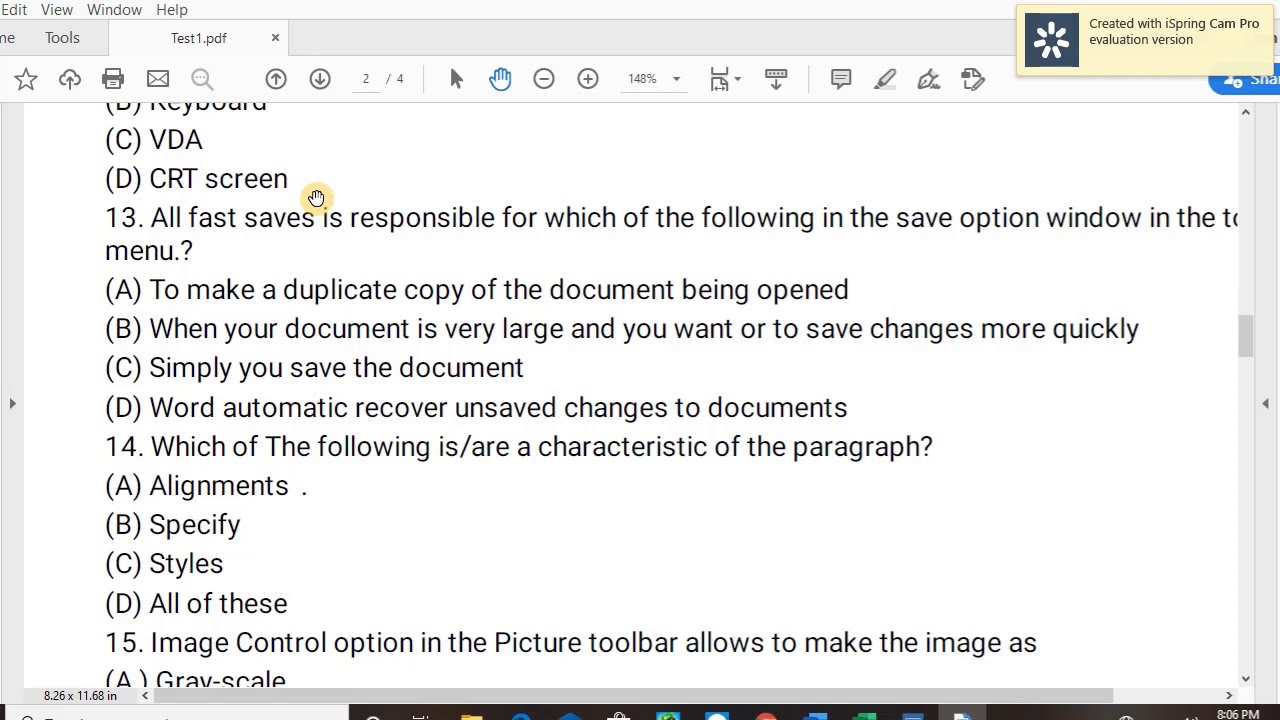Expand the left navigation pane arrow
The width and height of the screenshot is (1280, 720).
[12, 403]
